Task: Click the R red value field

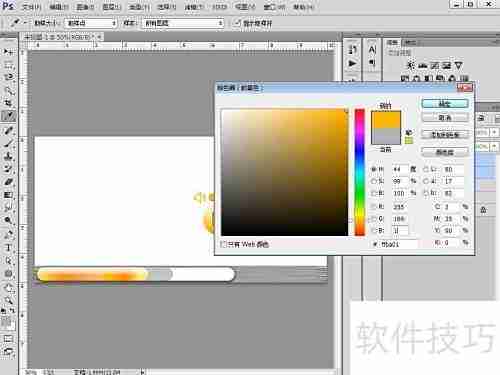Action: (x=400, y=207)
